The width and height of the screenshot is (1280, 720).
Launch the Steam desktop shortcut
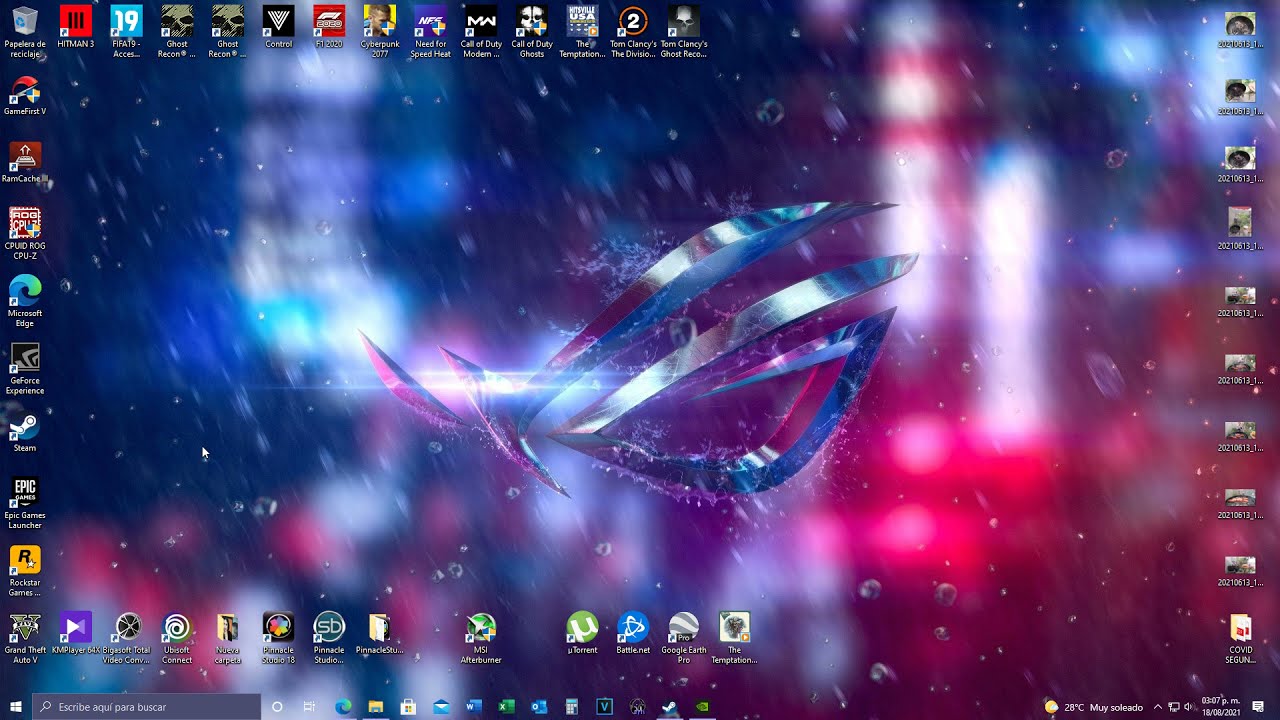[25, 432]
